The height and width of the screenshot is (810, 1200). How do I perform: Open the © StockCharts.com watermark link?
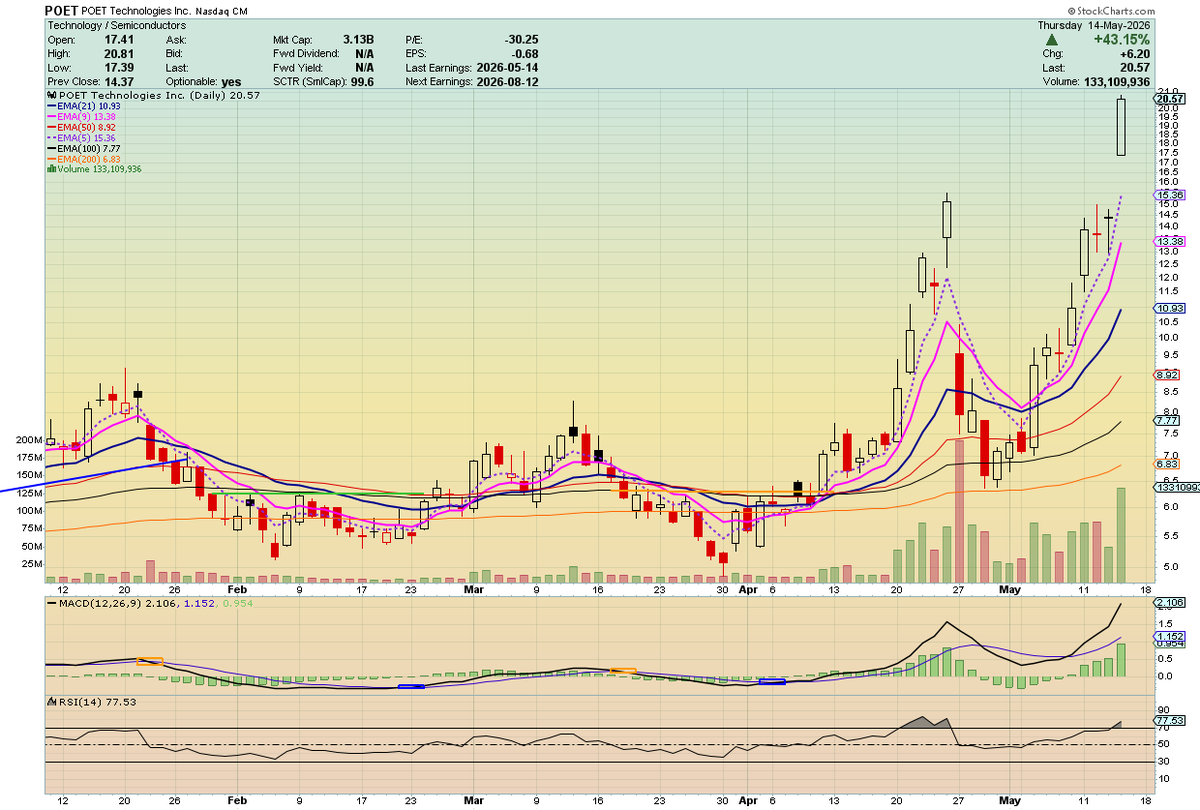tap(1113, 10)
